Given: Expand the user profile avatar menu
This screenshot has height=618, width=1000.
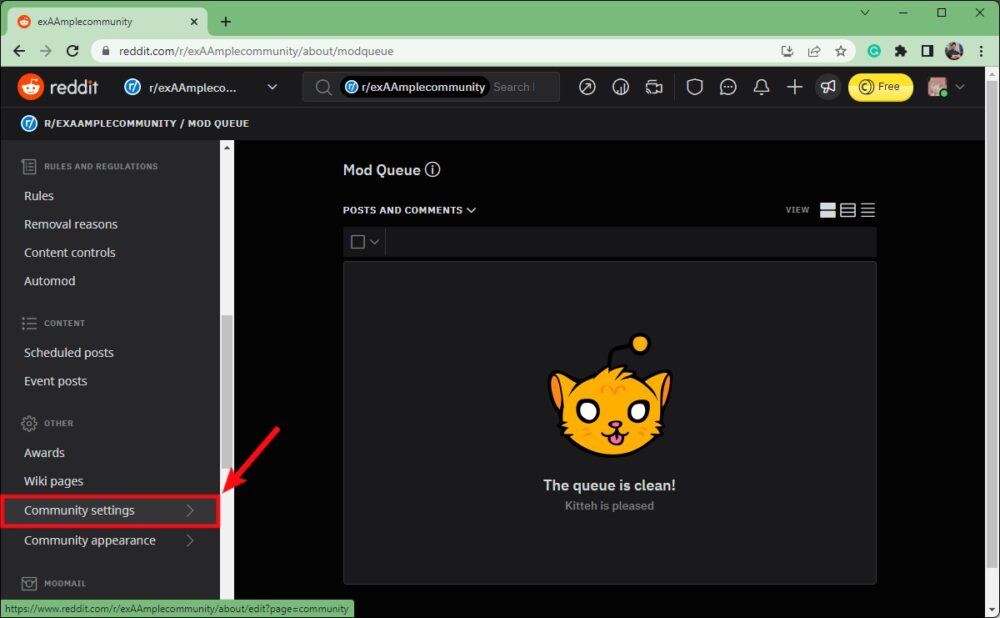Looking at the screenshot, I should [946, 87].
